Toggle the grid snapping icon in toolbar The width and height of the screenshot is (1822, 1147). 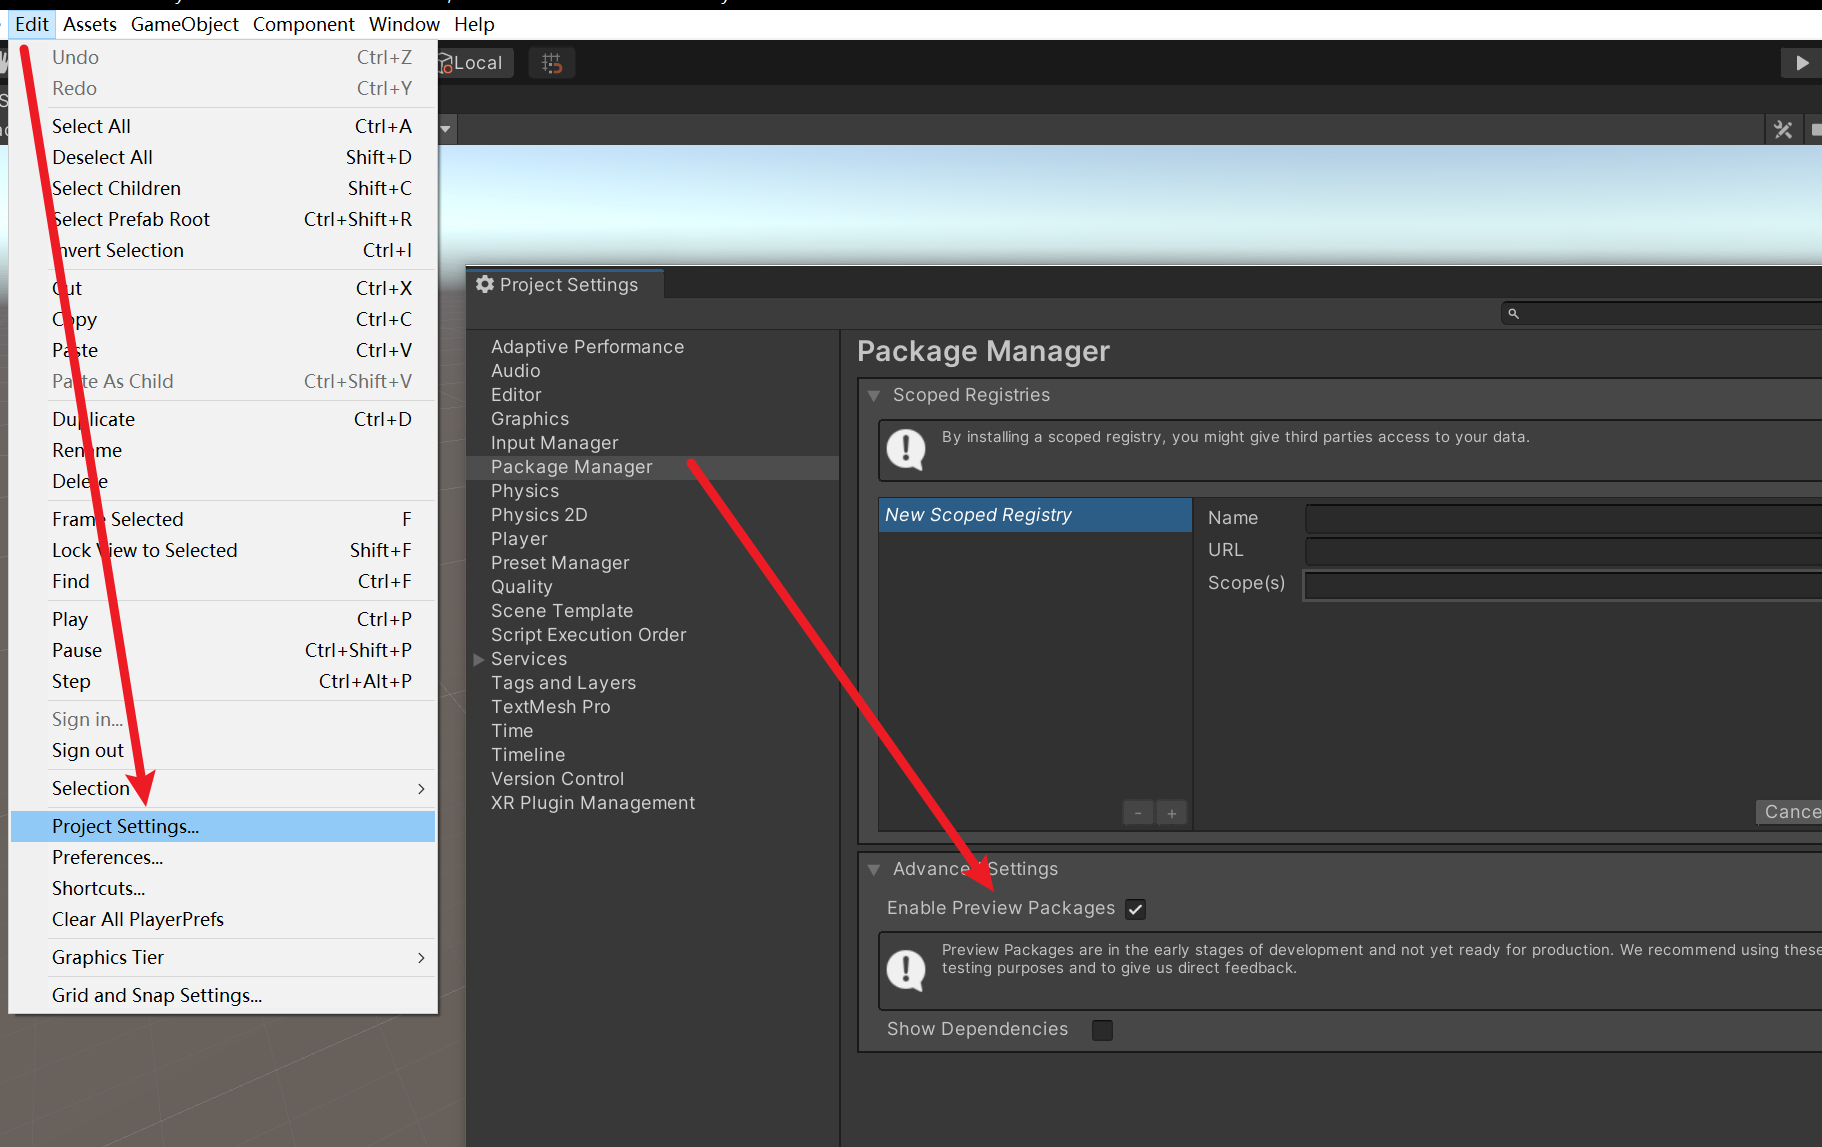coord(552,63)
